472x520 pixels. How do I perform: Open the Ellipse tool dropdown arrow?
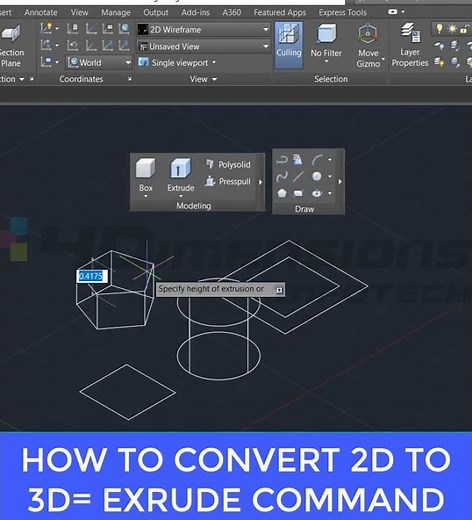[330, 193]
